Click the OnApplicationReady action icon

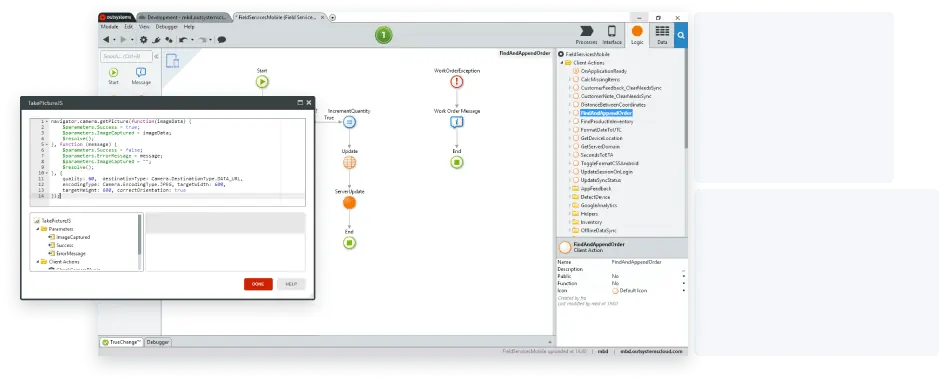577,71
